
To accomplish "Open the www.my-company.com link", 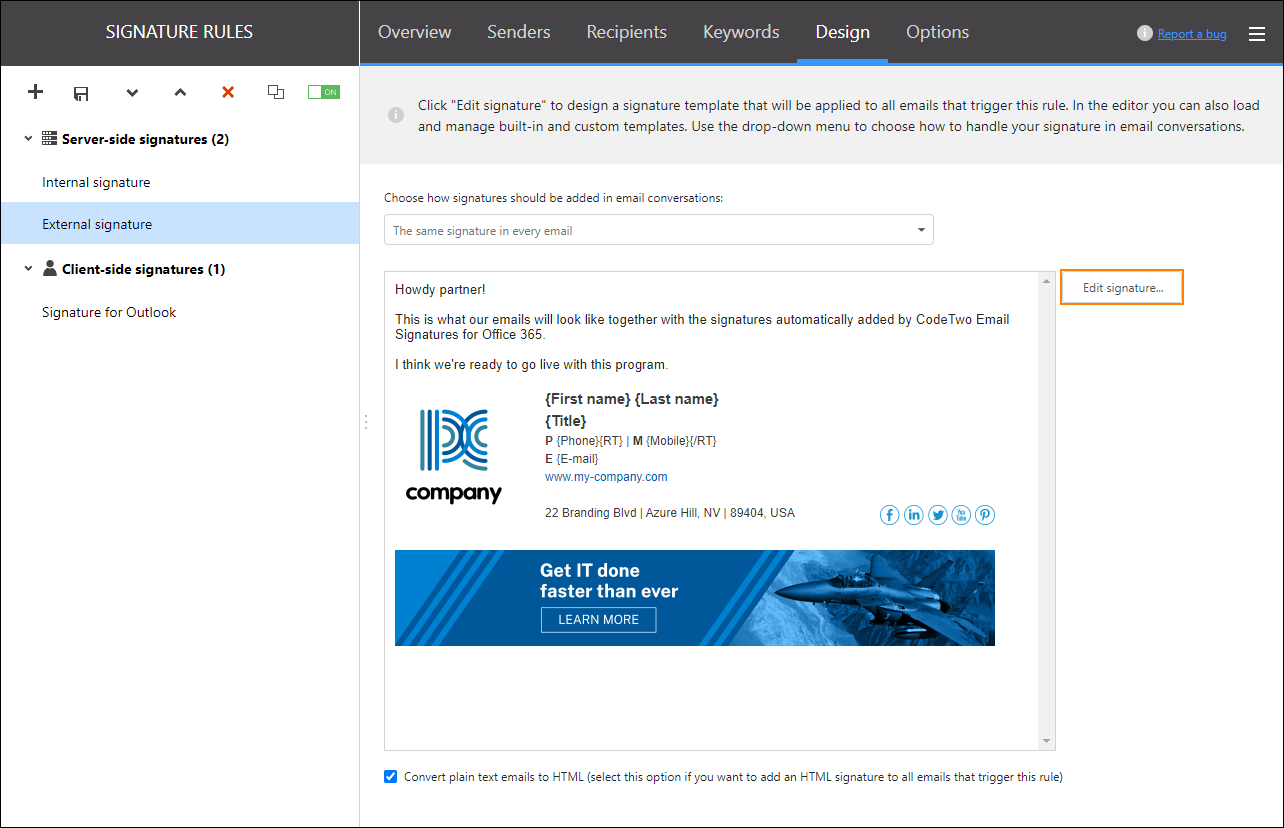I will [x=606, y=476].
